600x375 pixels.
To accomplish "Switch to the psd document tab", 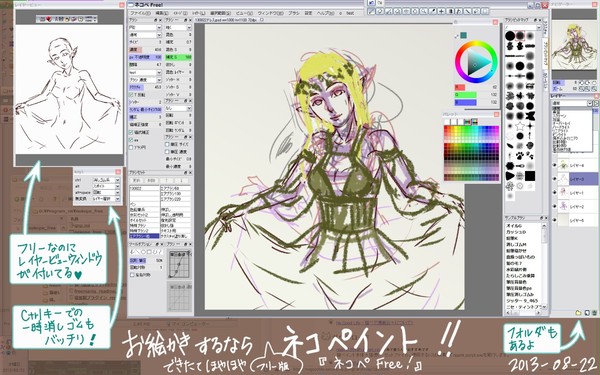I will pyautogui.click(x=226, y=20).
